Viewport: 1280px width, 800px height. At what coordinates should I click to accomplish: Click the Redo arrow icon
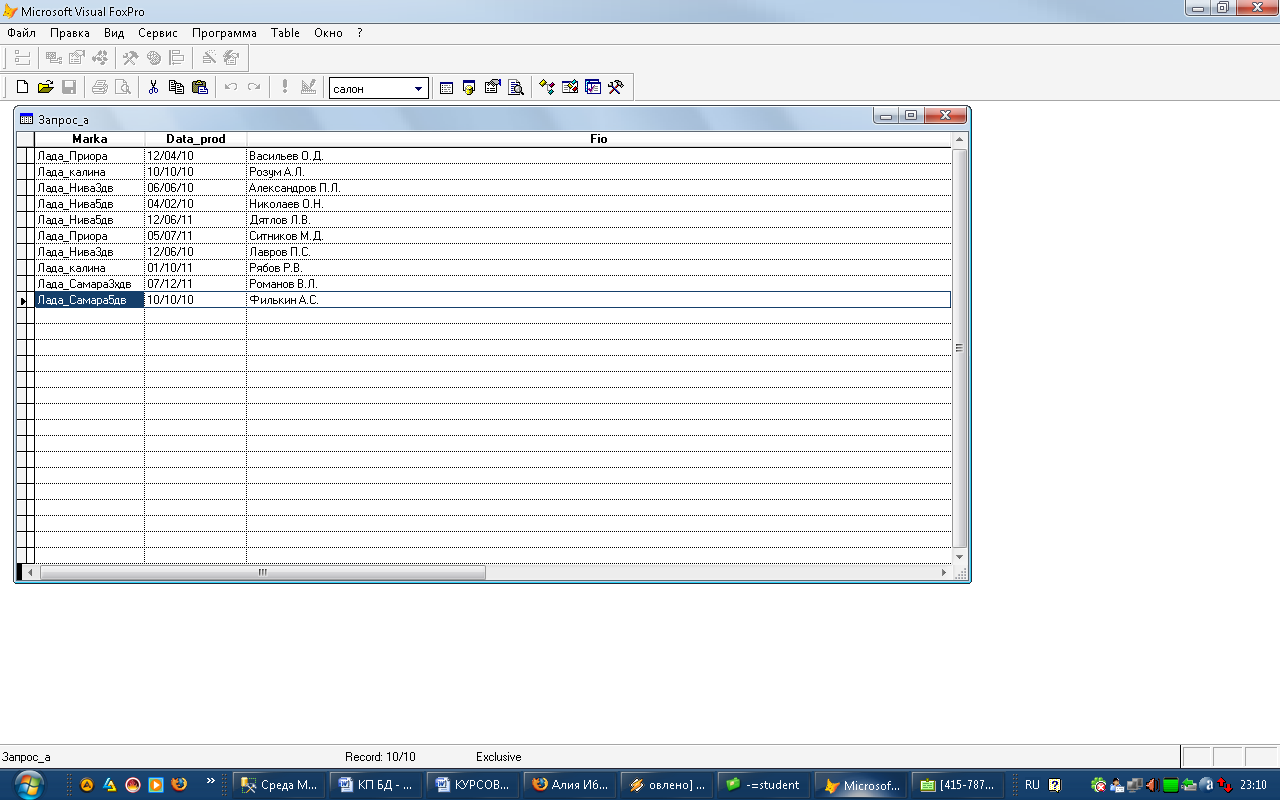[x=253, y=88]
